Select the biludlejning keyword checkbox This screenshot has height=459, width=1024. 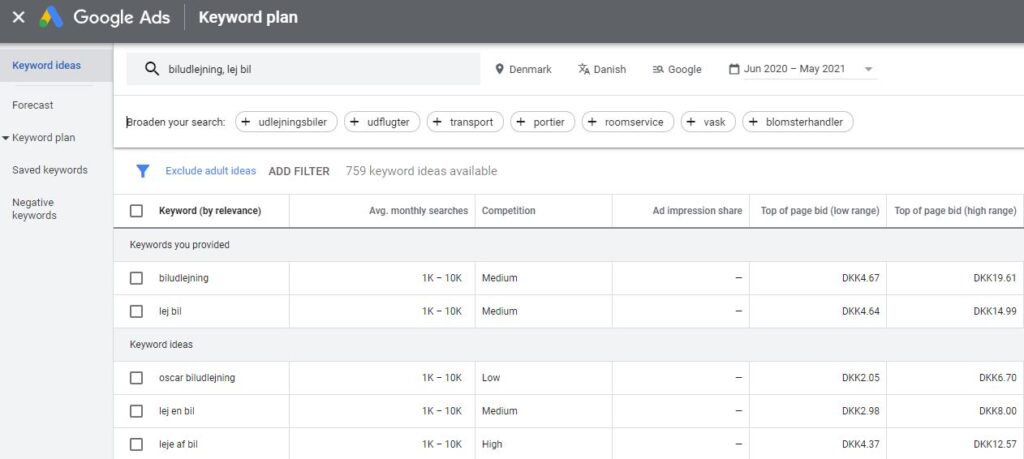(136, 278)
